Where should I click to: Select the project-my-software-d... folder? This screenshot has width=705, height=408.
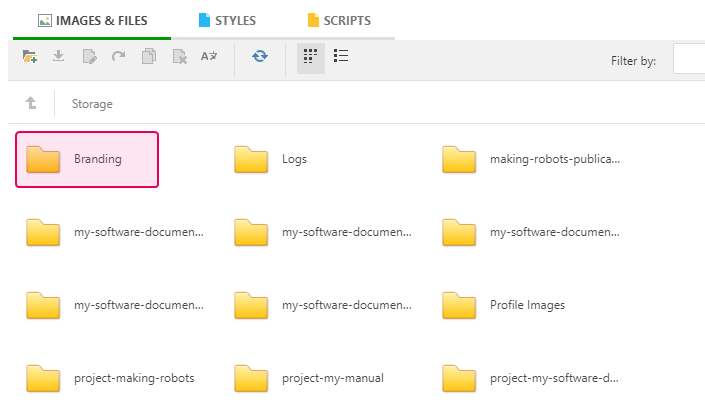pos(530,378)
